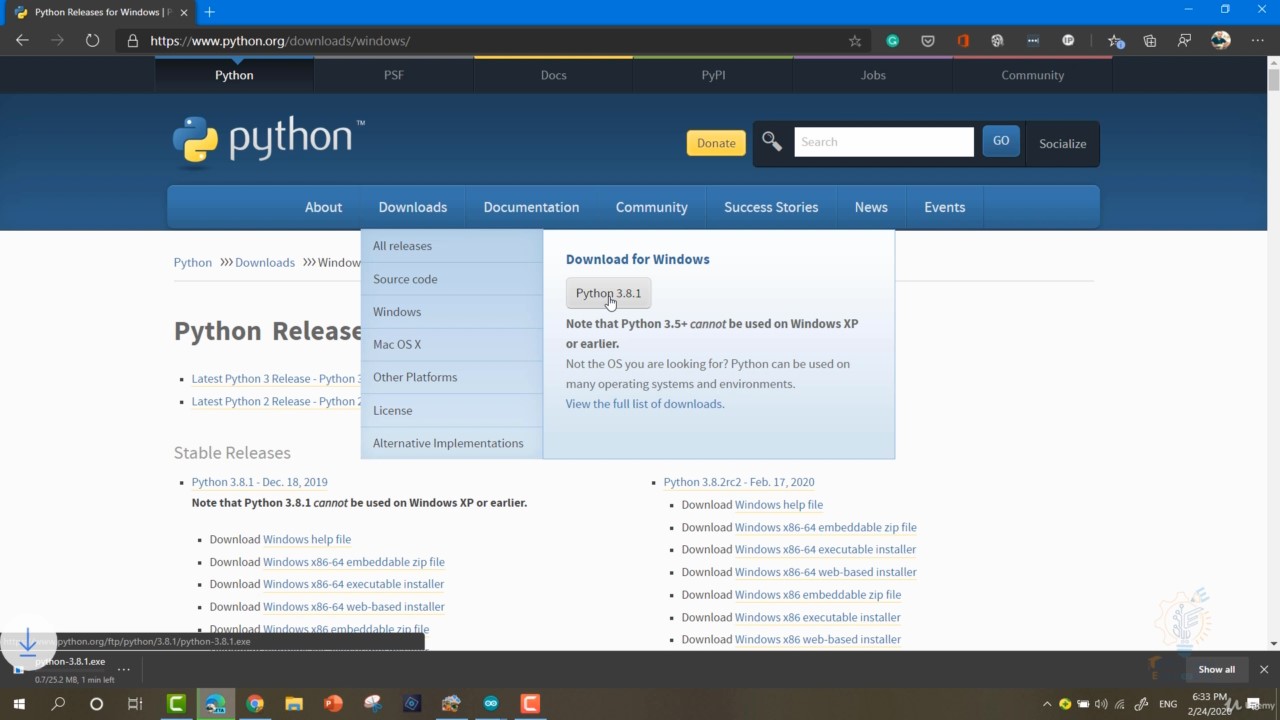Open the PyPI top tab
1280x720 pixels.
(713, 75)
